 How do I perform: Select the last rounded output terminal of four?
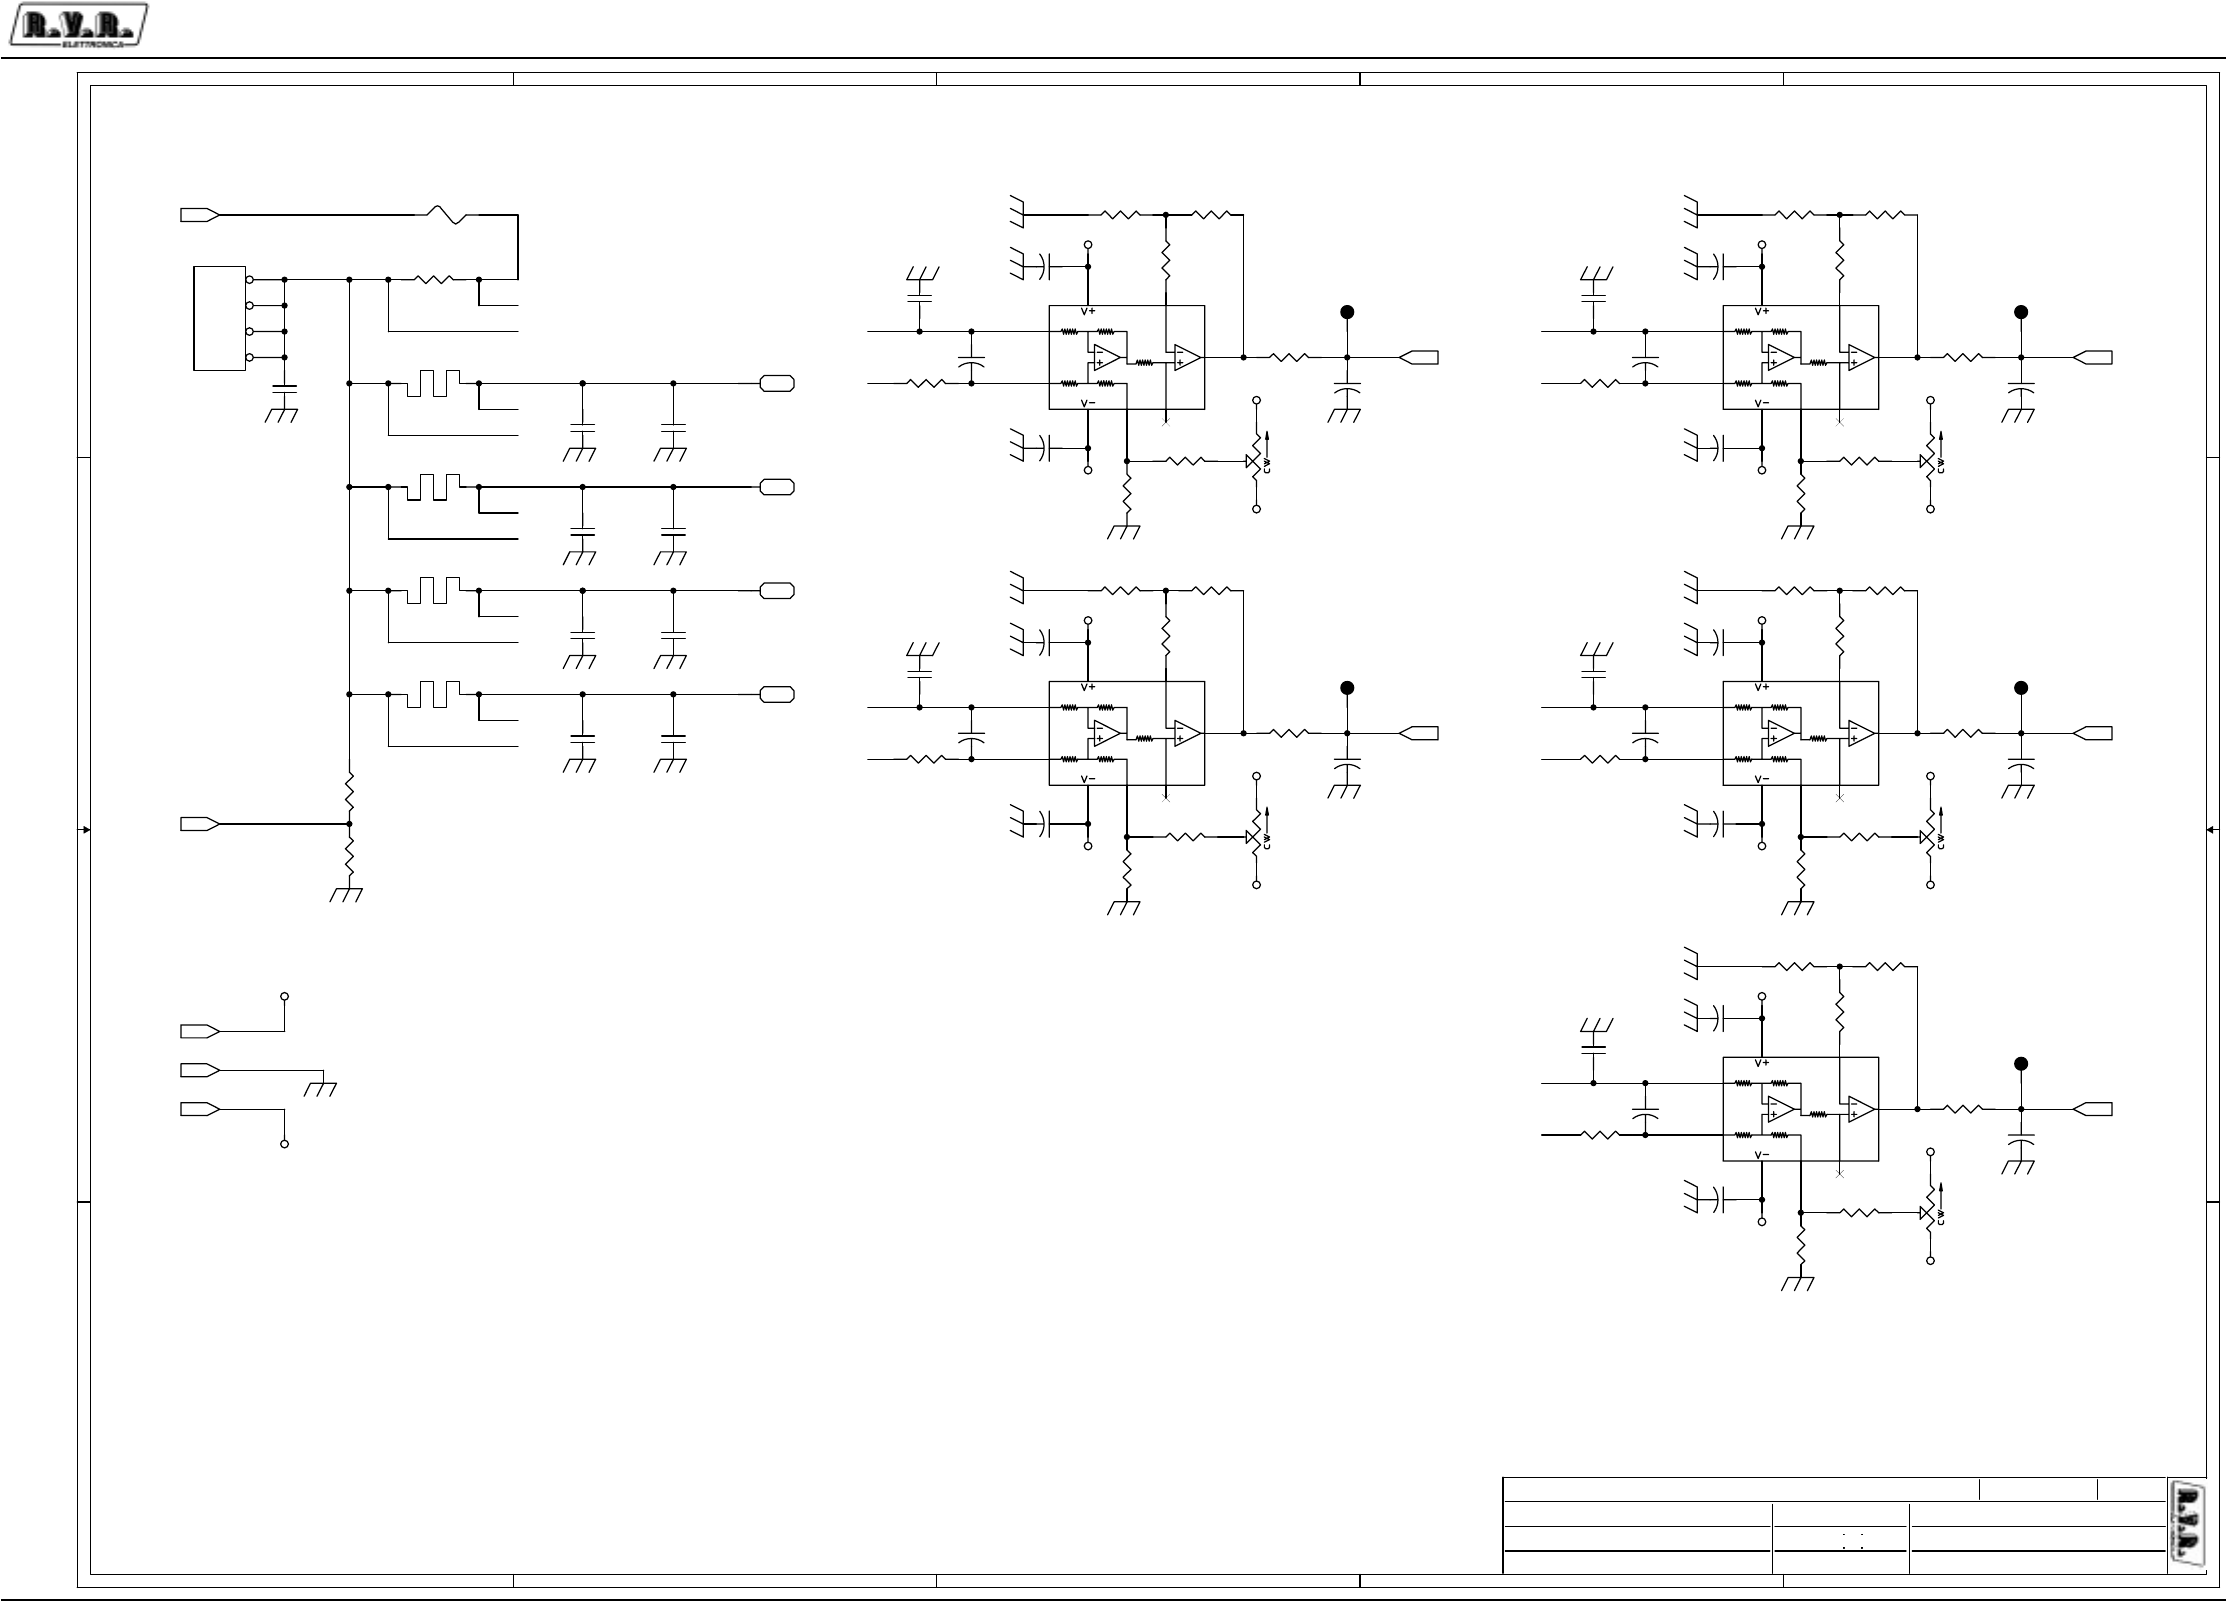tap(777, 694)
